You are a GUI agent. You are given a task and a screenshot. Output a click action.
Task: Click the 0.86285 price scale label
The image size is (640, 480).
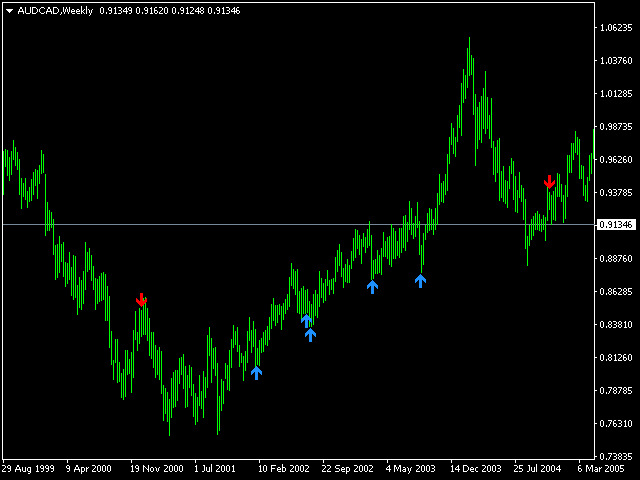tap(616, 292)
